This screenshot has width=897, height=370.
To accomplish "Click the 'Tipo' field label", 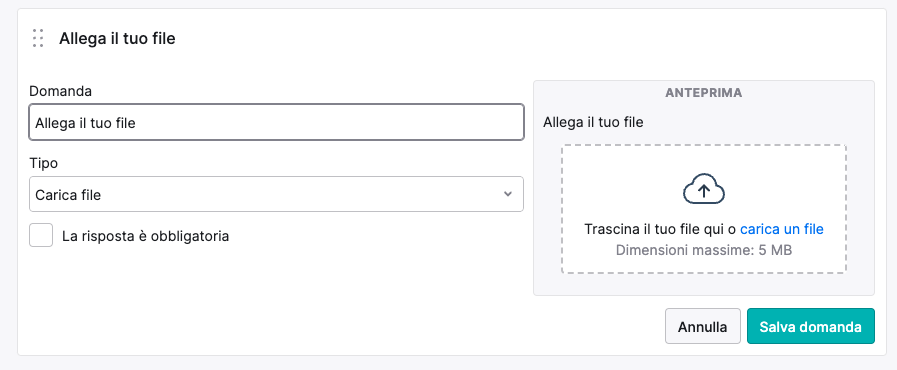I will click(x=43, y=164).
